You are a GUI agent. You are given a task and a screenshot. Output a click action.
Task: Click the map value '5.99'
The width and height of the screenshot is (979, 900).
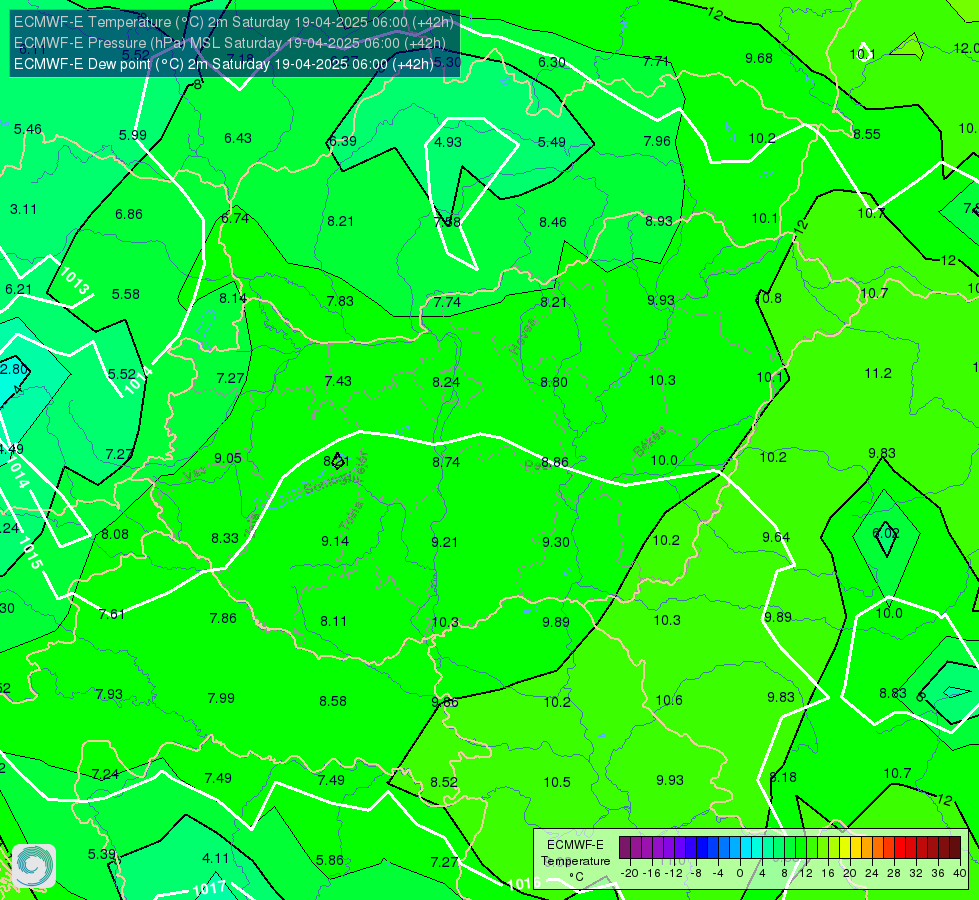[x=132, y=136]
